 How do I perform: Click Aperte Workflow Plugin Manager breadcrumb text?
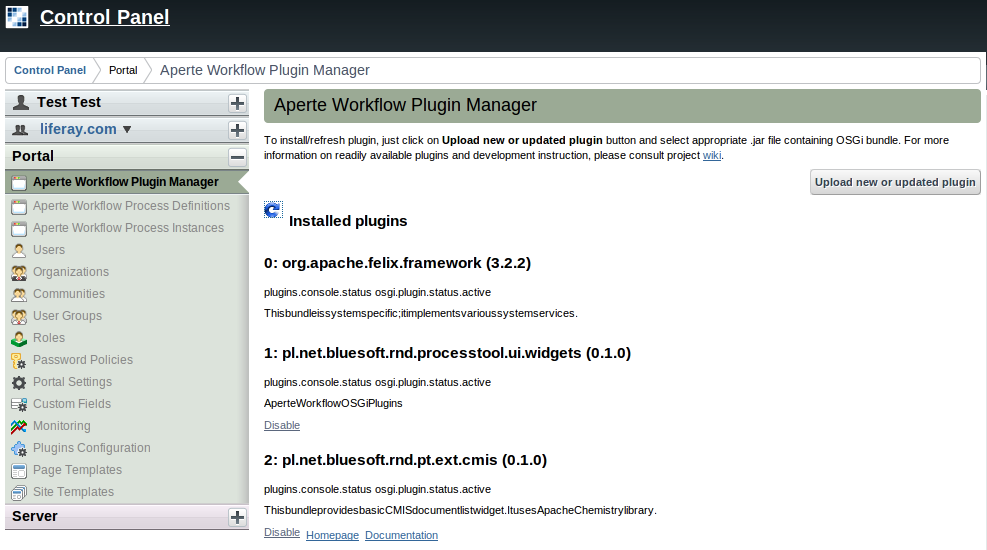click(264, 70)
